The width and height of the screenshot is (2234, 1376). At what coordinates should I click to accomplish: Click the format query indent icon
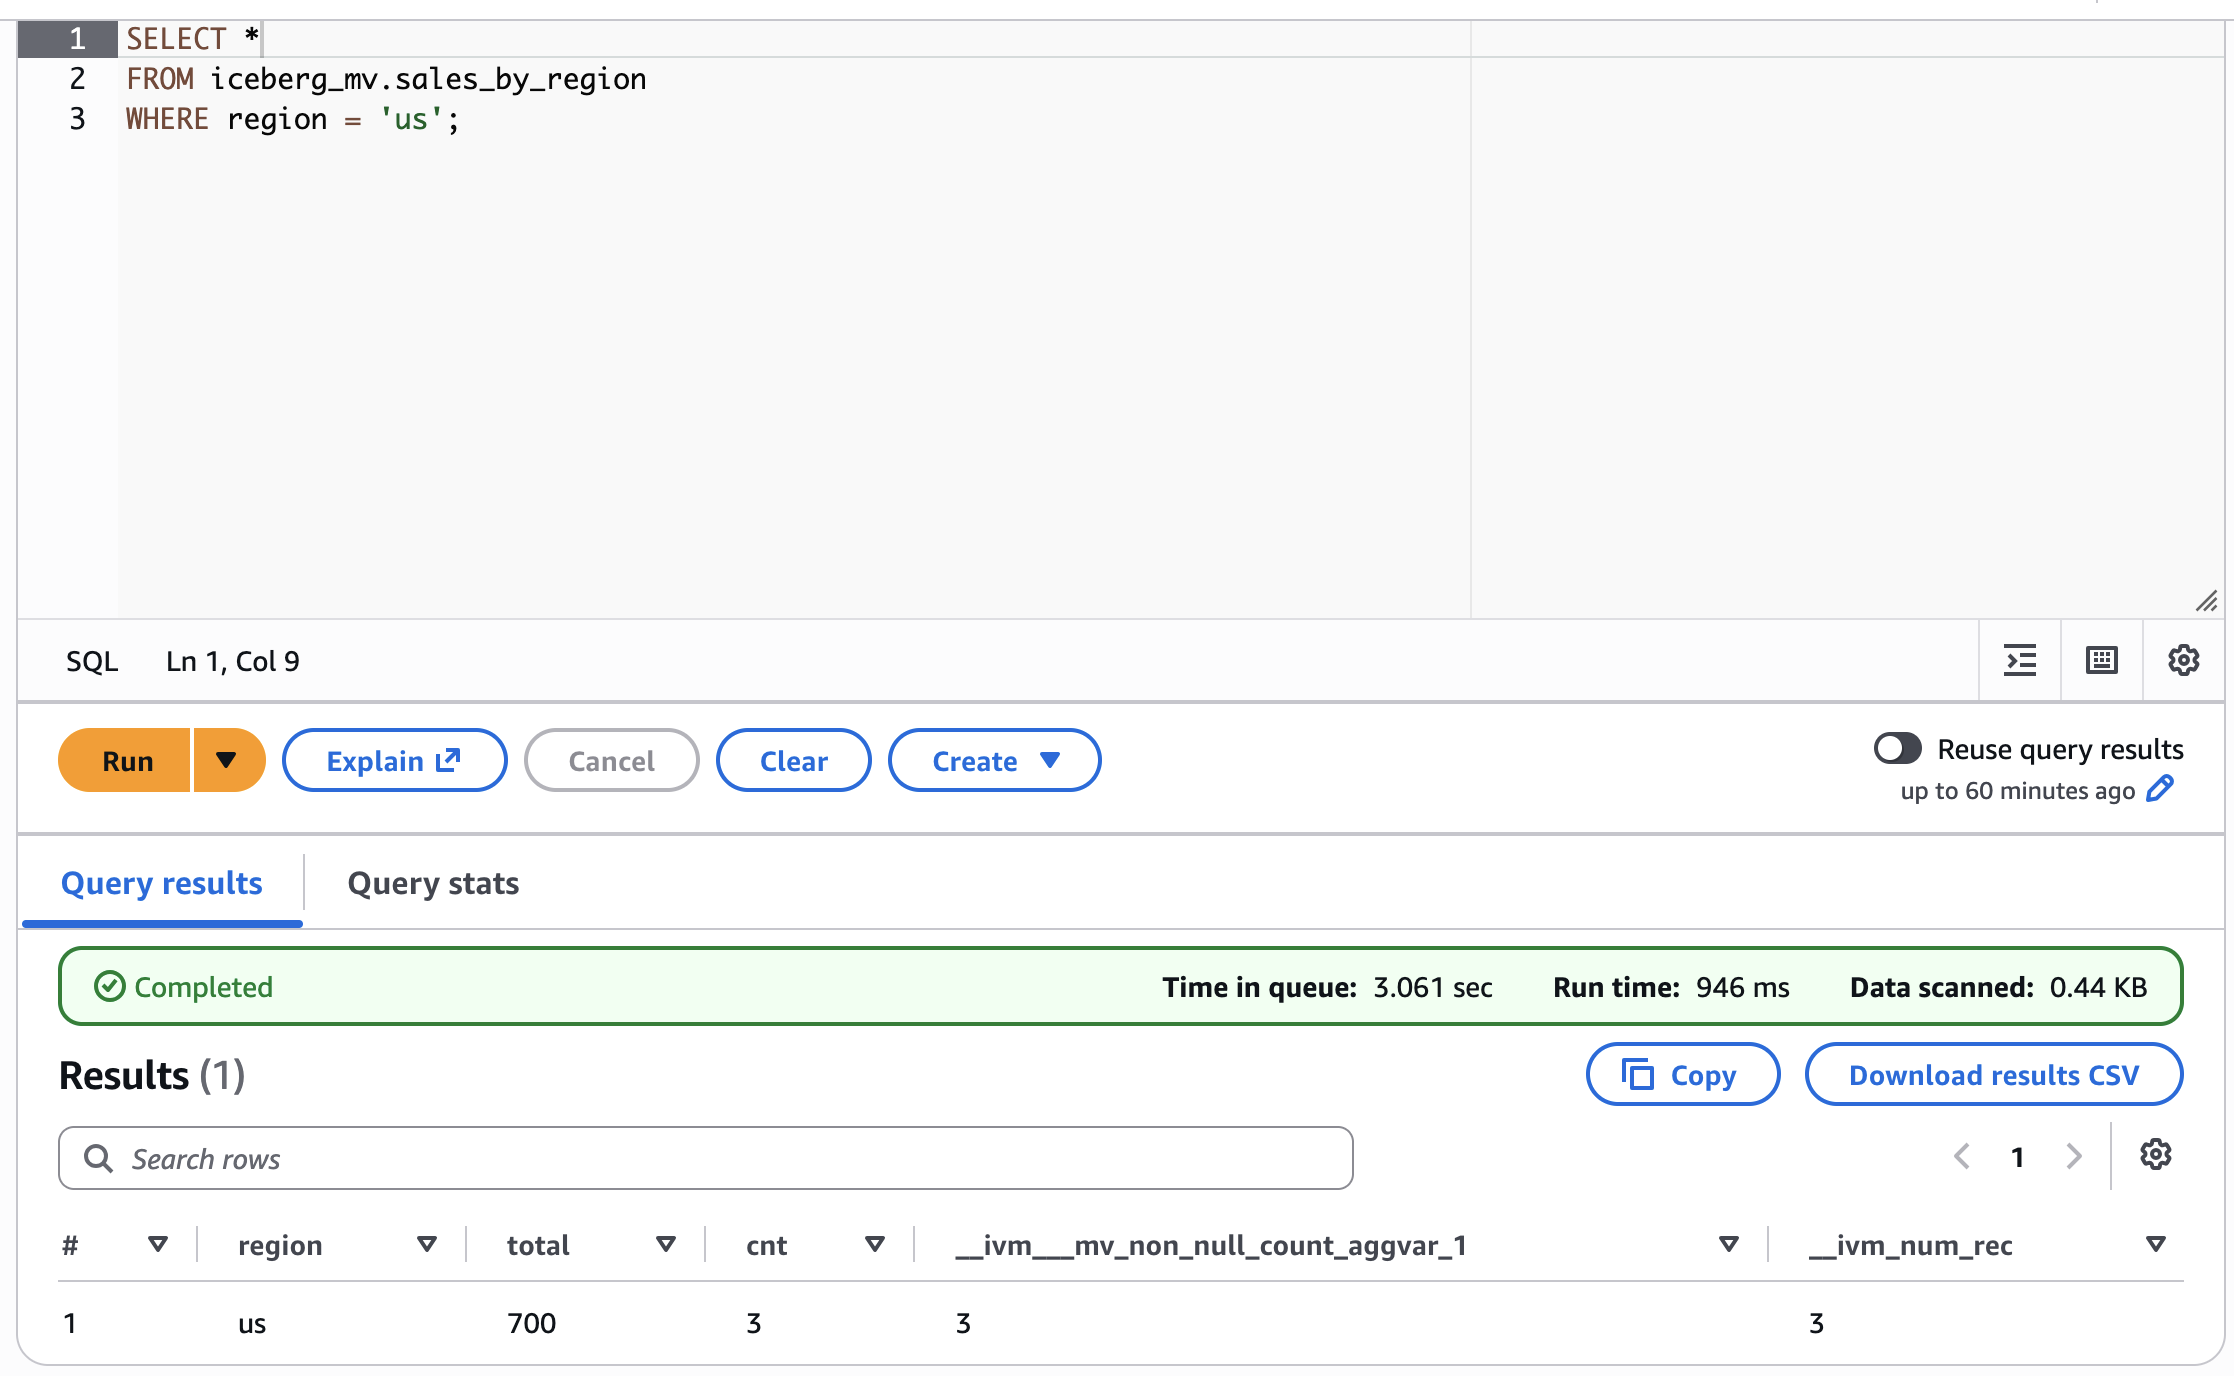tap(2020, 660)
